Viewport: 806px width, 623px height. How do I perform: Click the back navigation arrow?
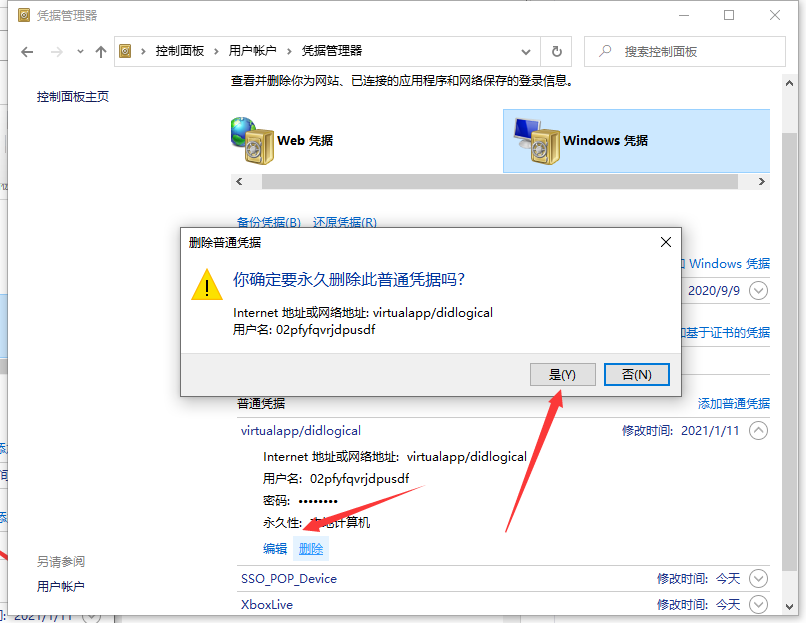(x=27, y=51)
